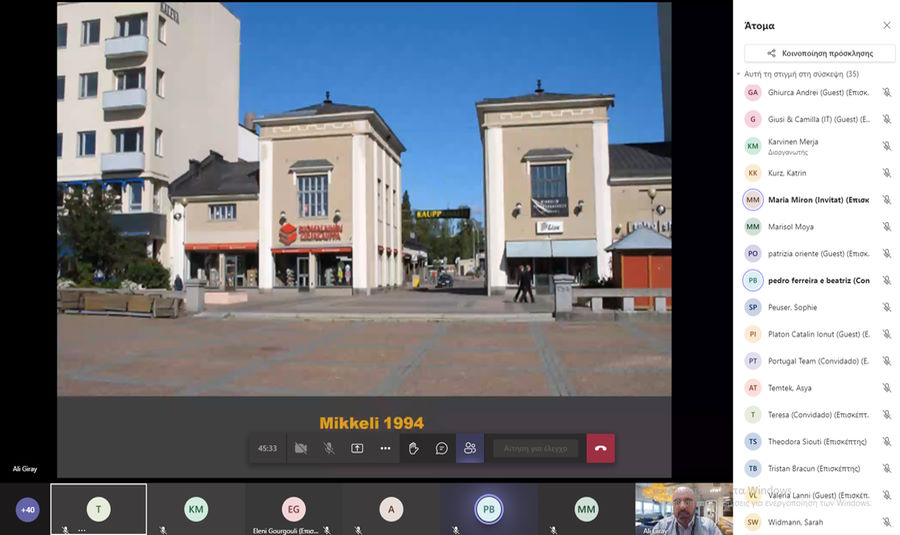Viewport: 900px width, 535px height.
Task: Collapse the Αυτή τη στιγμή στη σύσκεψη list
Action: tap(740, 74)
